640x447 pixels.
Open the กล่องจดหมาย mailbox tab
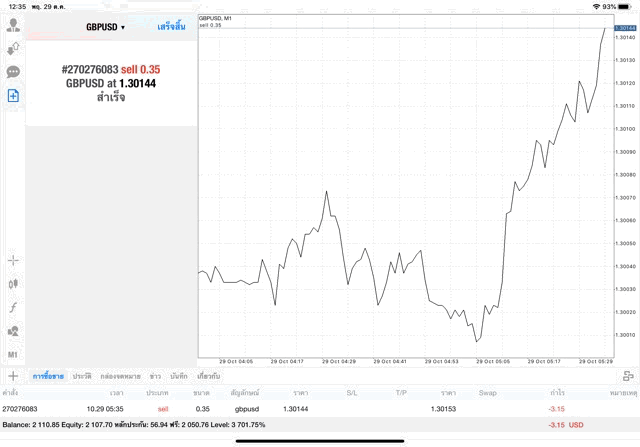(x=120, y=376)
